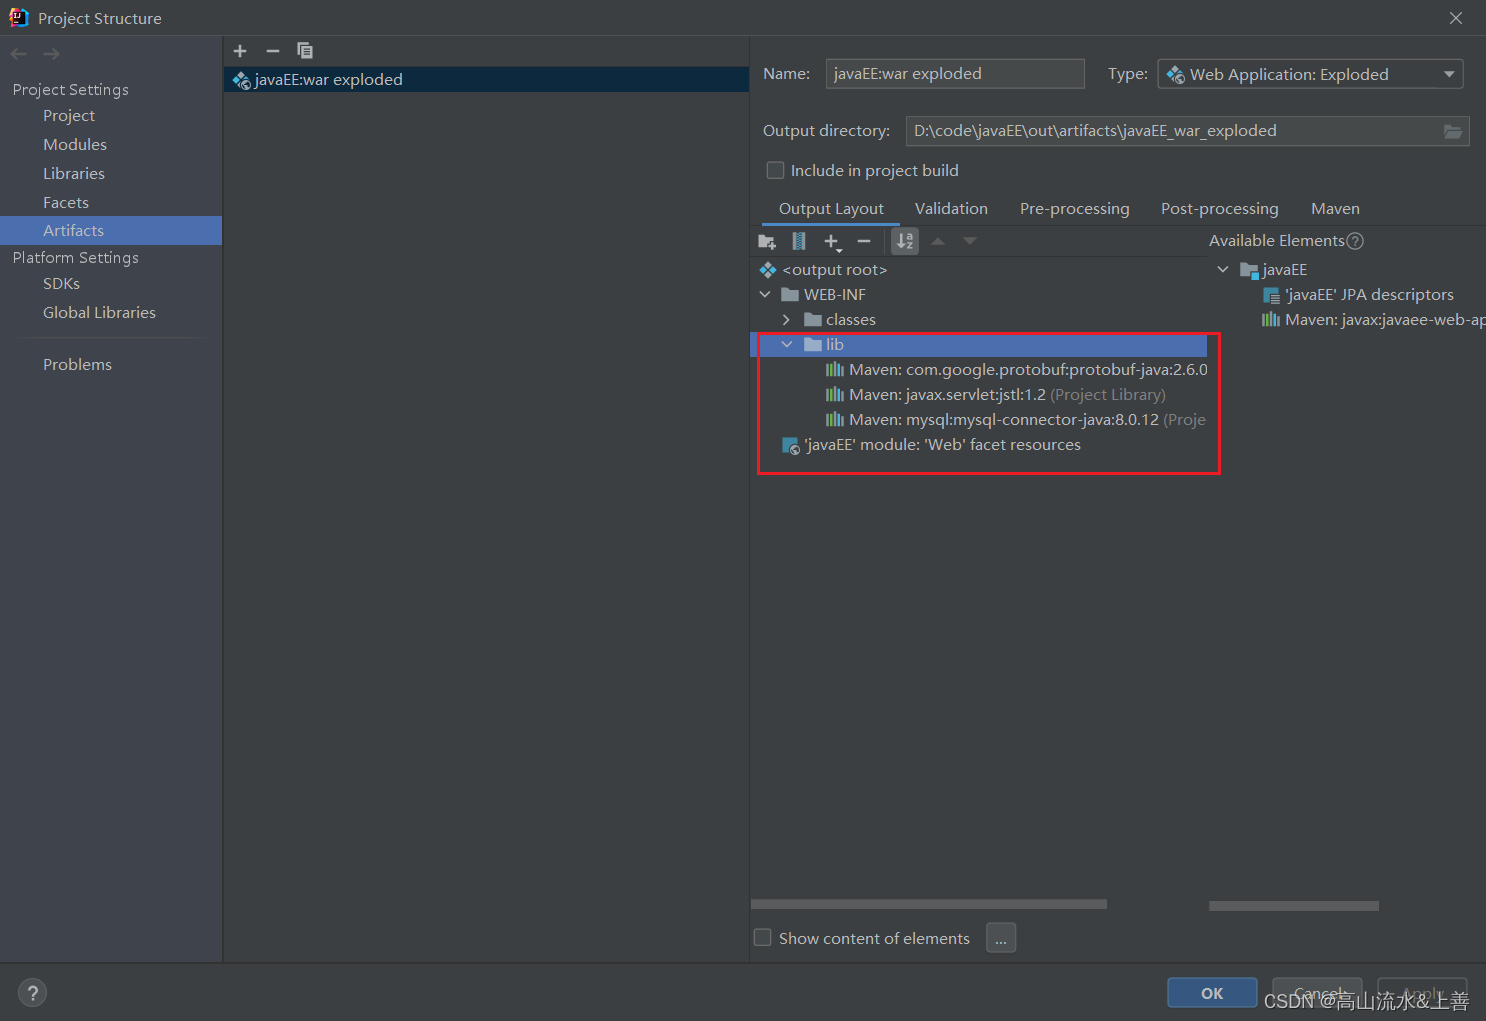Create an archive in the output layout
The width and height of the screenshot is (1486, 1021).
(x=798, y=241)
